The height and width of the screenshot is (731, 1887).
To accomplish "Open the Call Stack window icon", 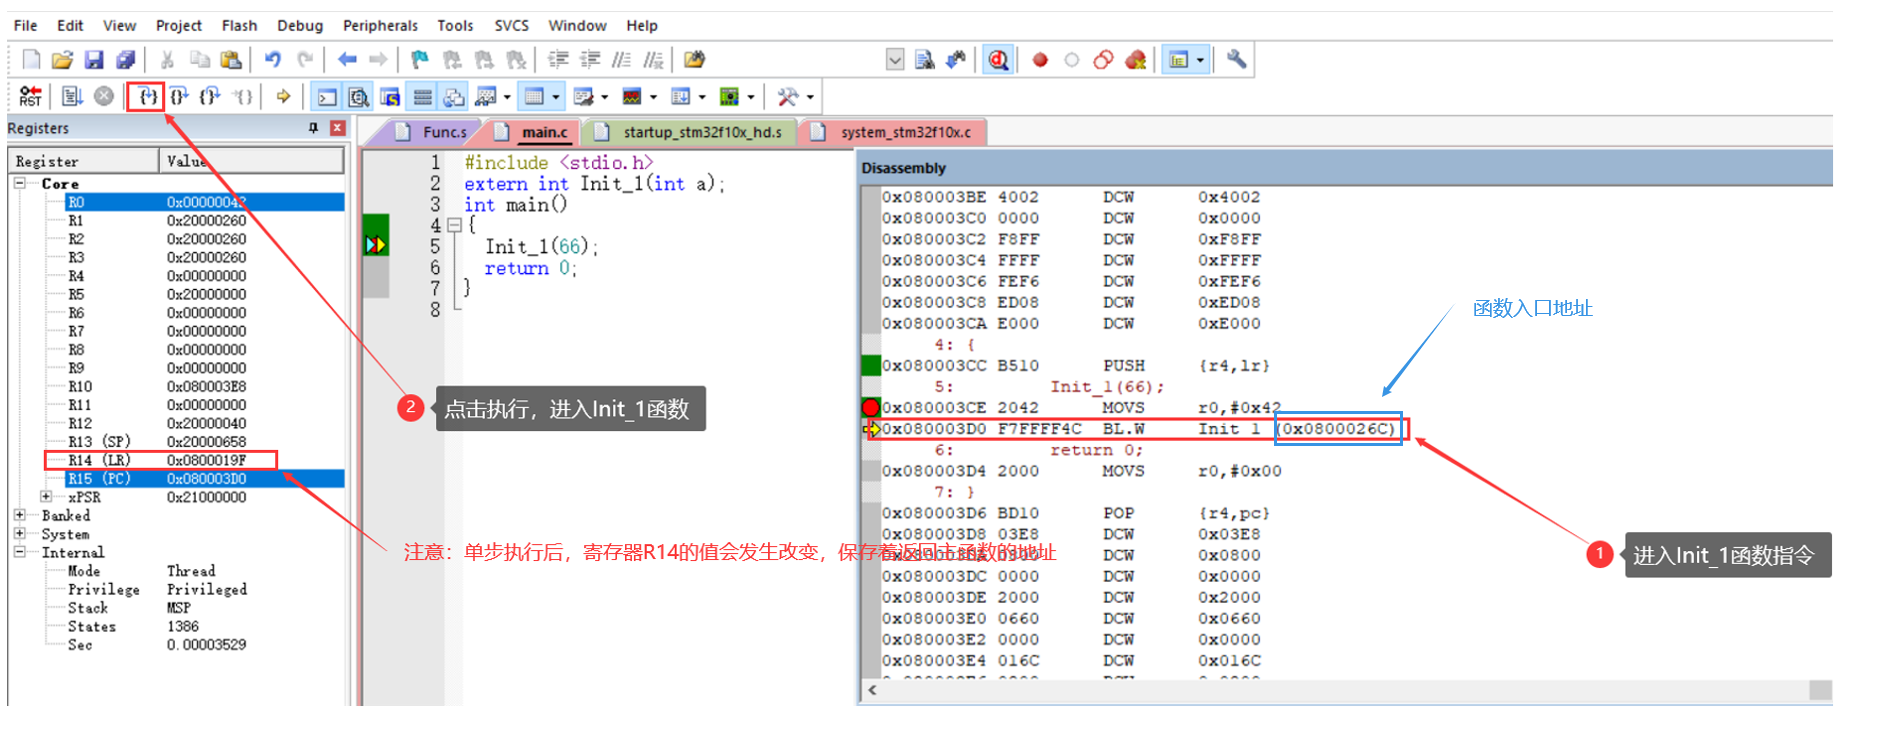I will pyautogui.click(x=454, y=97).
